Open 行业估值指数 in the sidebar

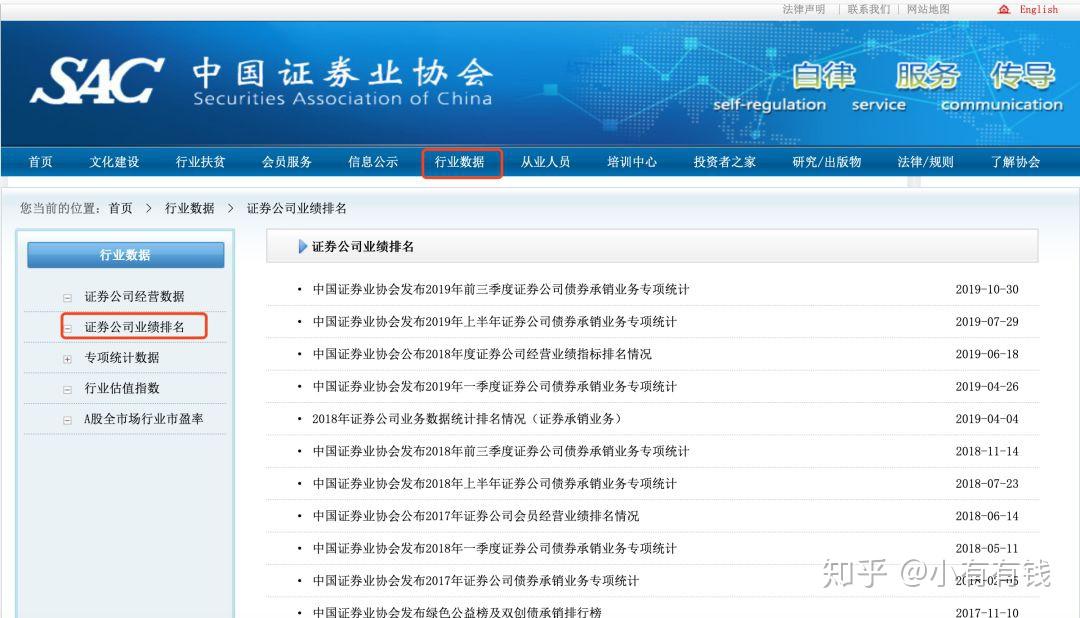122,388
